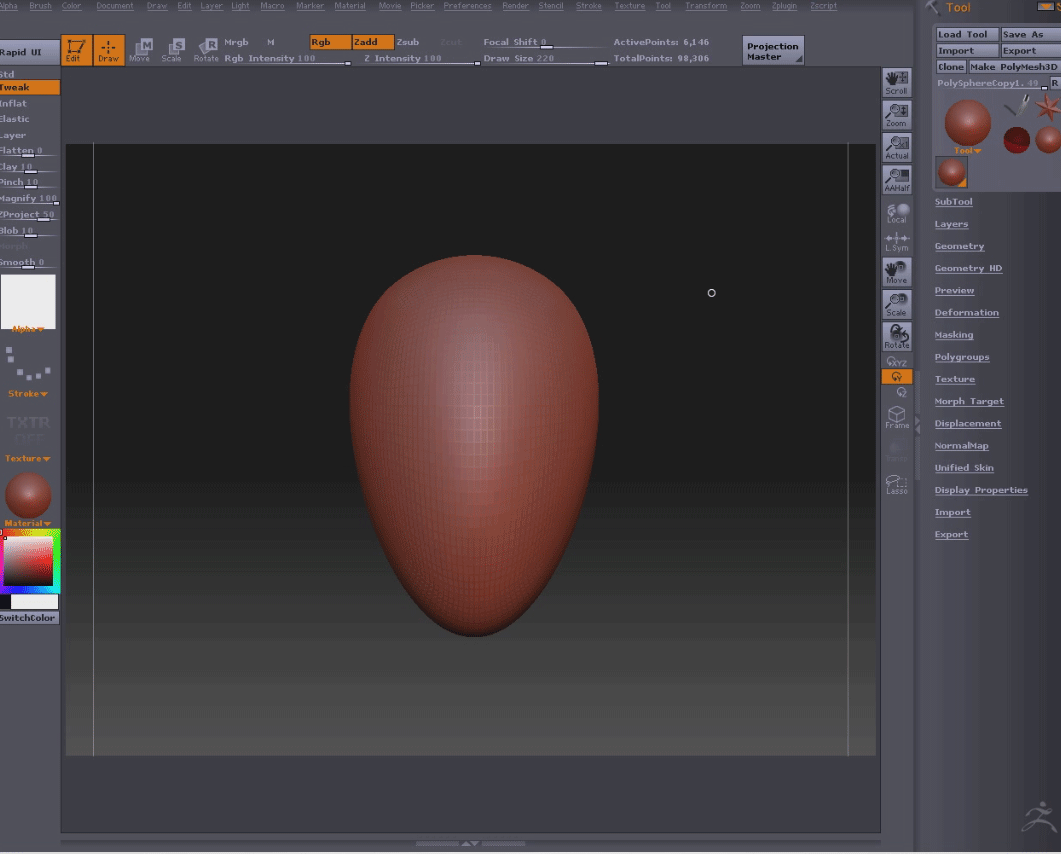Select the Draw mode icon
This screenshot has height=854, width=1061.
coord(108,50)
